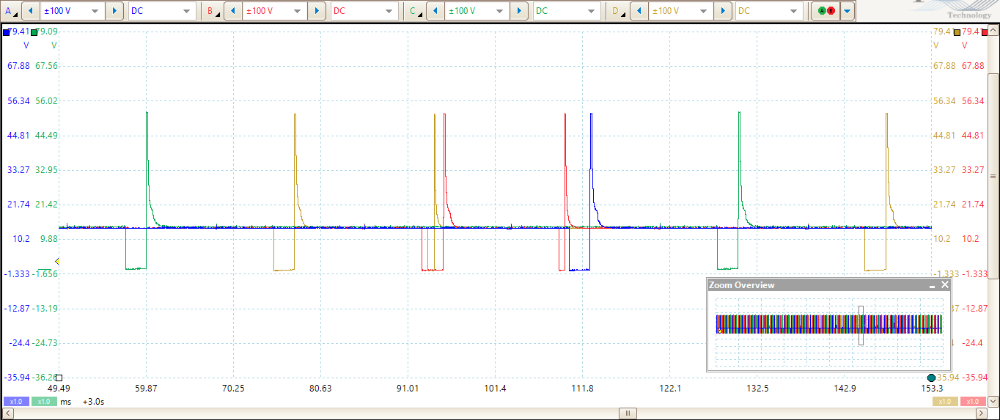
Task: Expand Channel A ±100 V range dropdown
Action: pyautogui.click(x=95, y=11)
